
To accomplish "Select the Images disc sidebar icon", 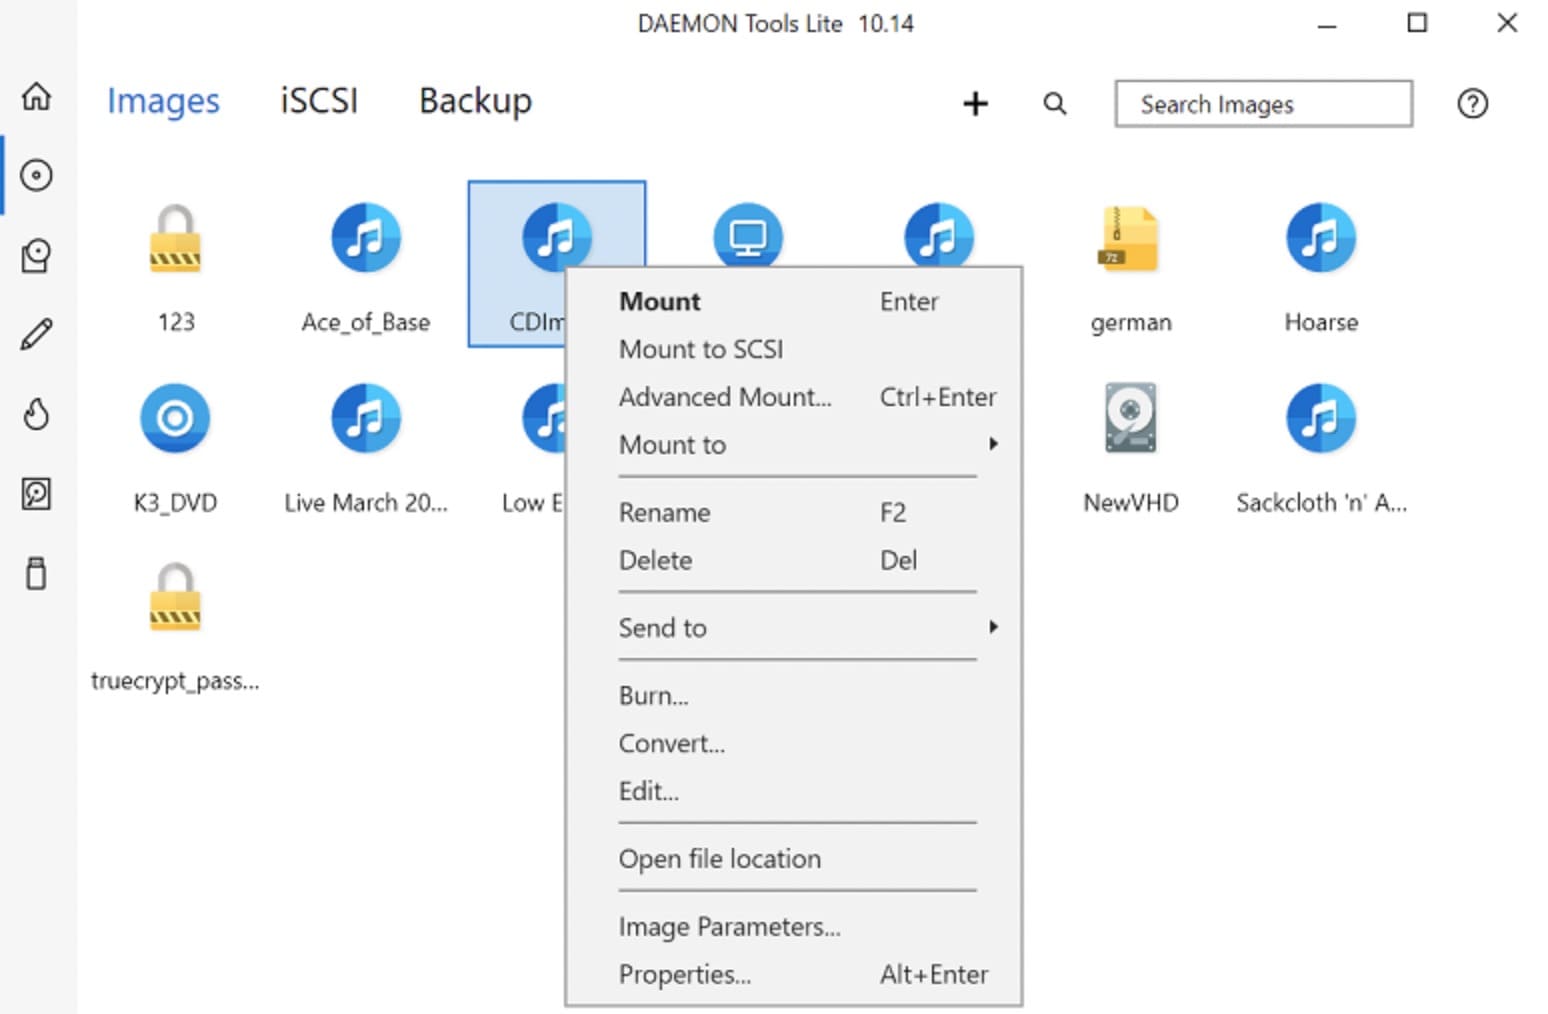I will [x=37, y=175].
